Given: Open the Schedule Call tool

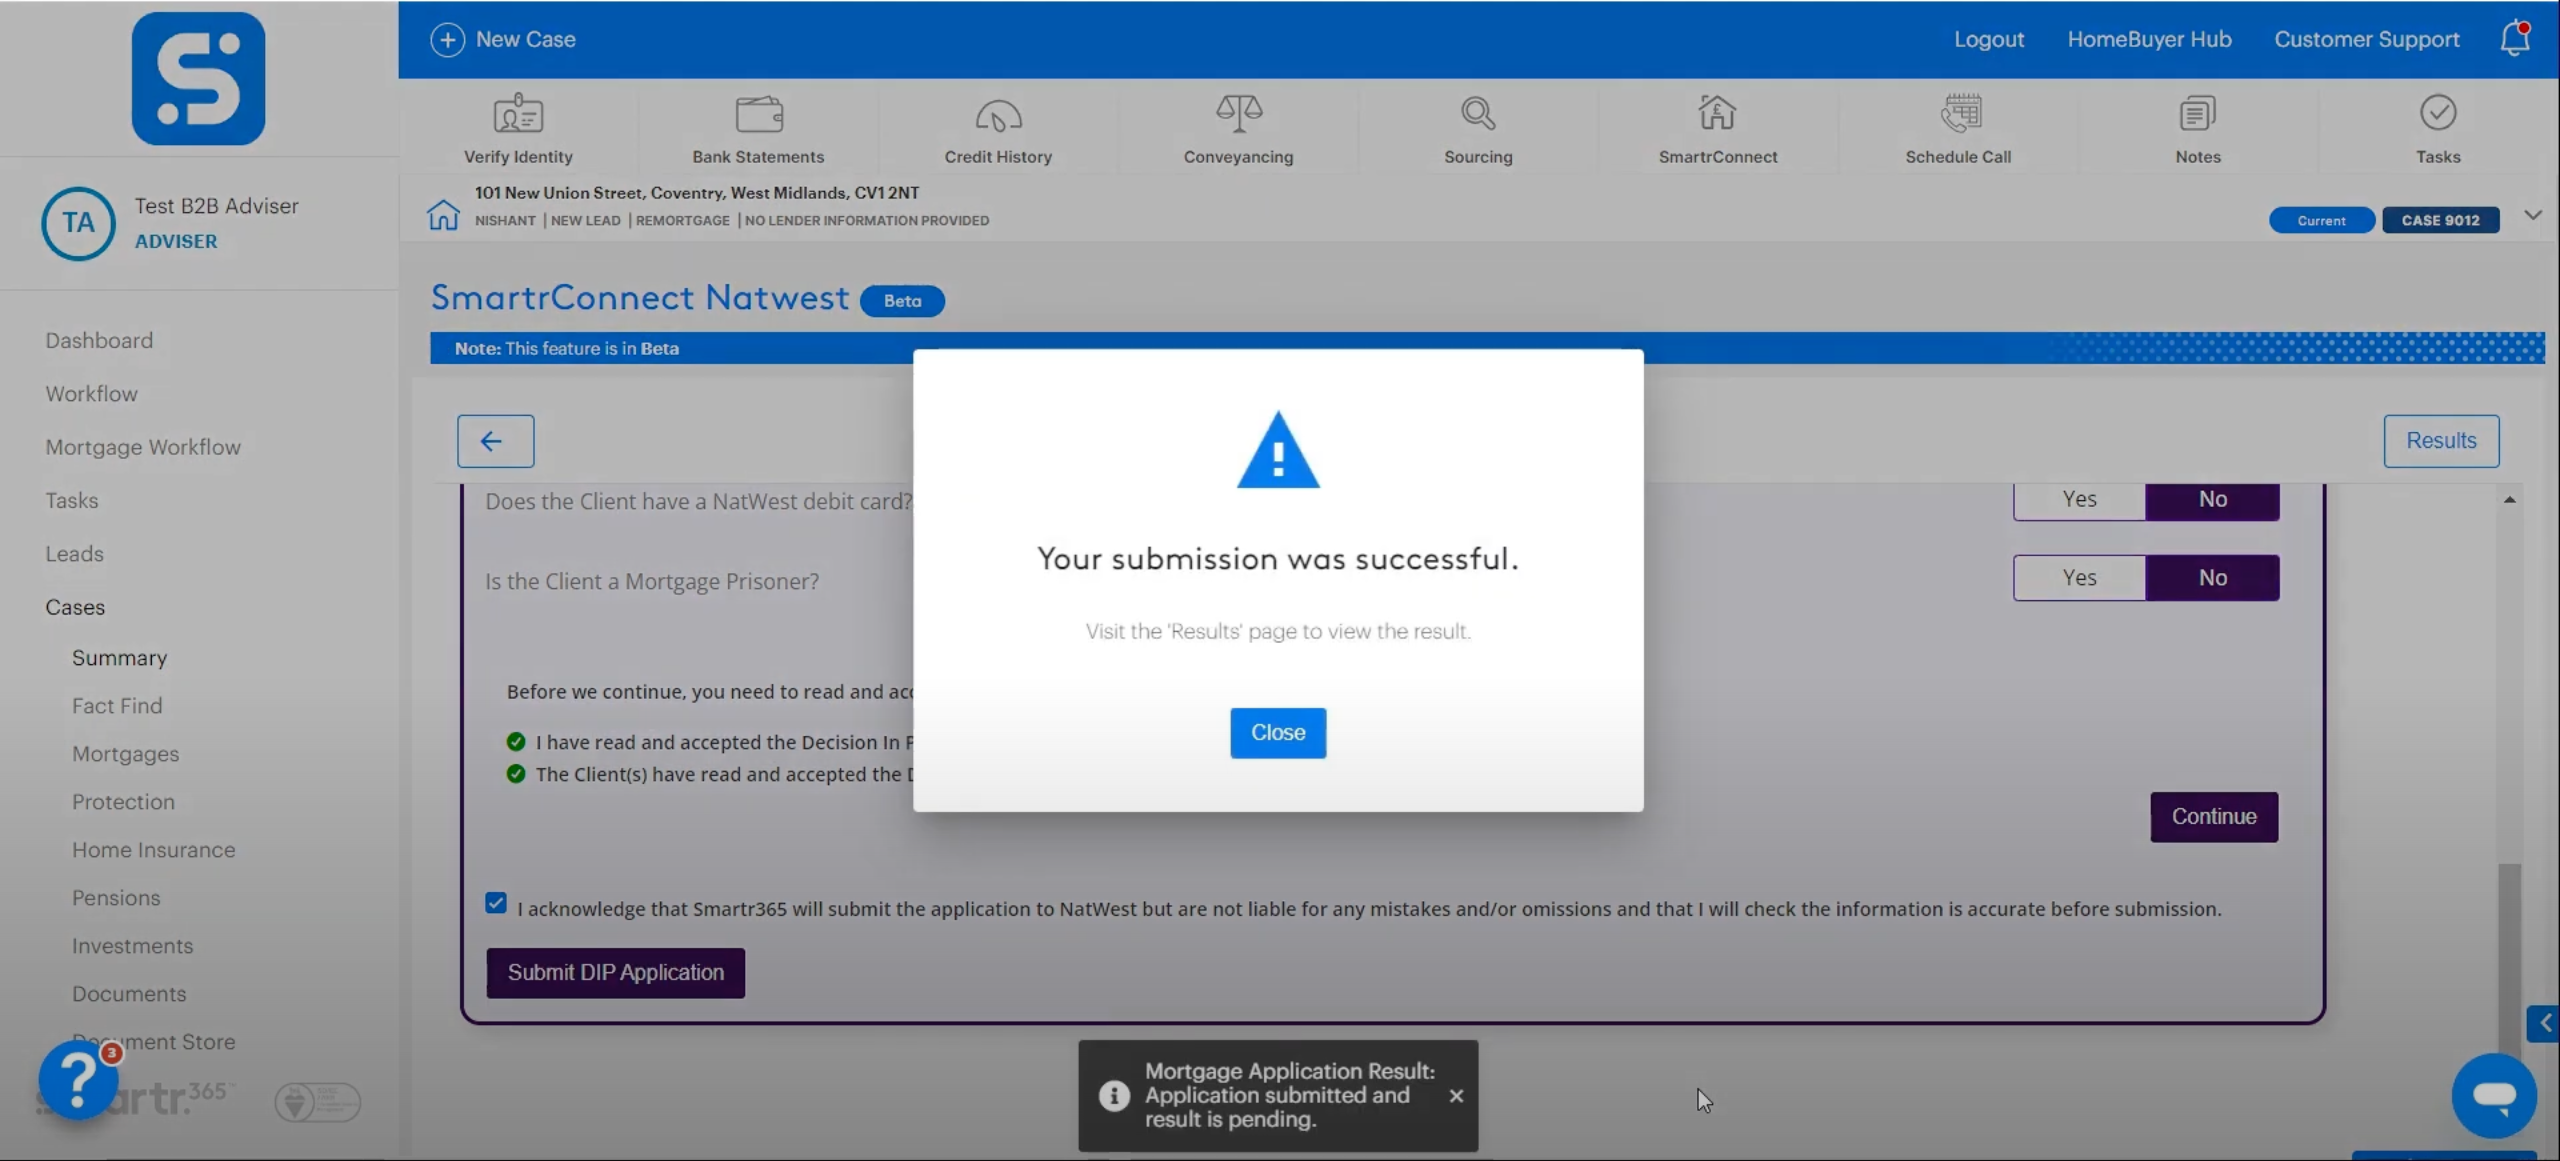Looking at the screenshot, I should tap(1958, 129).
